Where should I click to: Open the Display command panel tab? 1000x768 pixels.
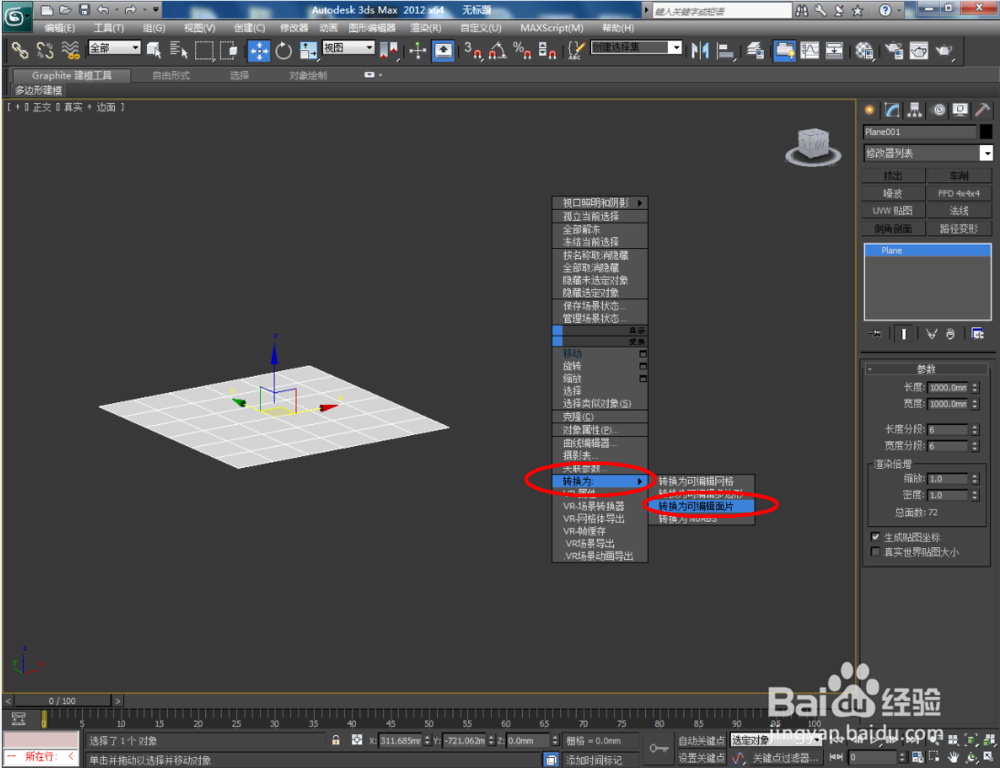tap(960, 110)
